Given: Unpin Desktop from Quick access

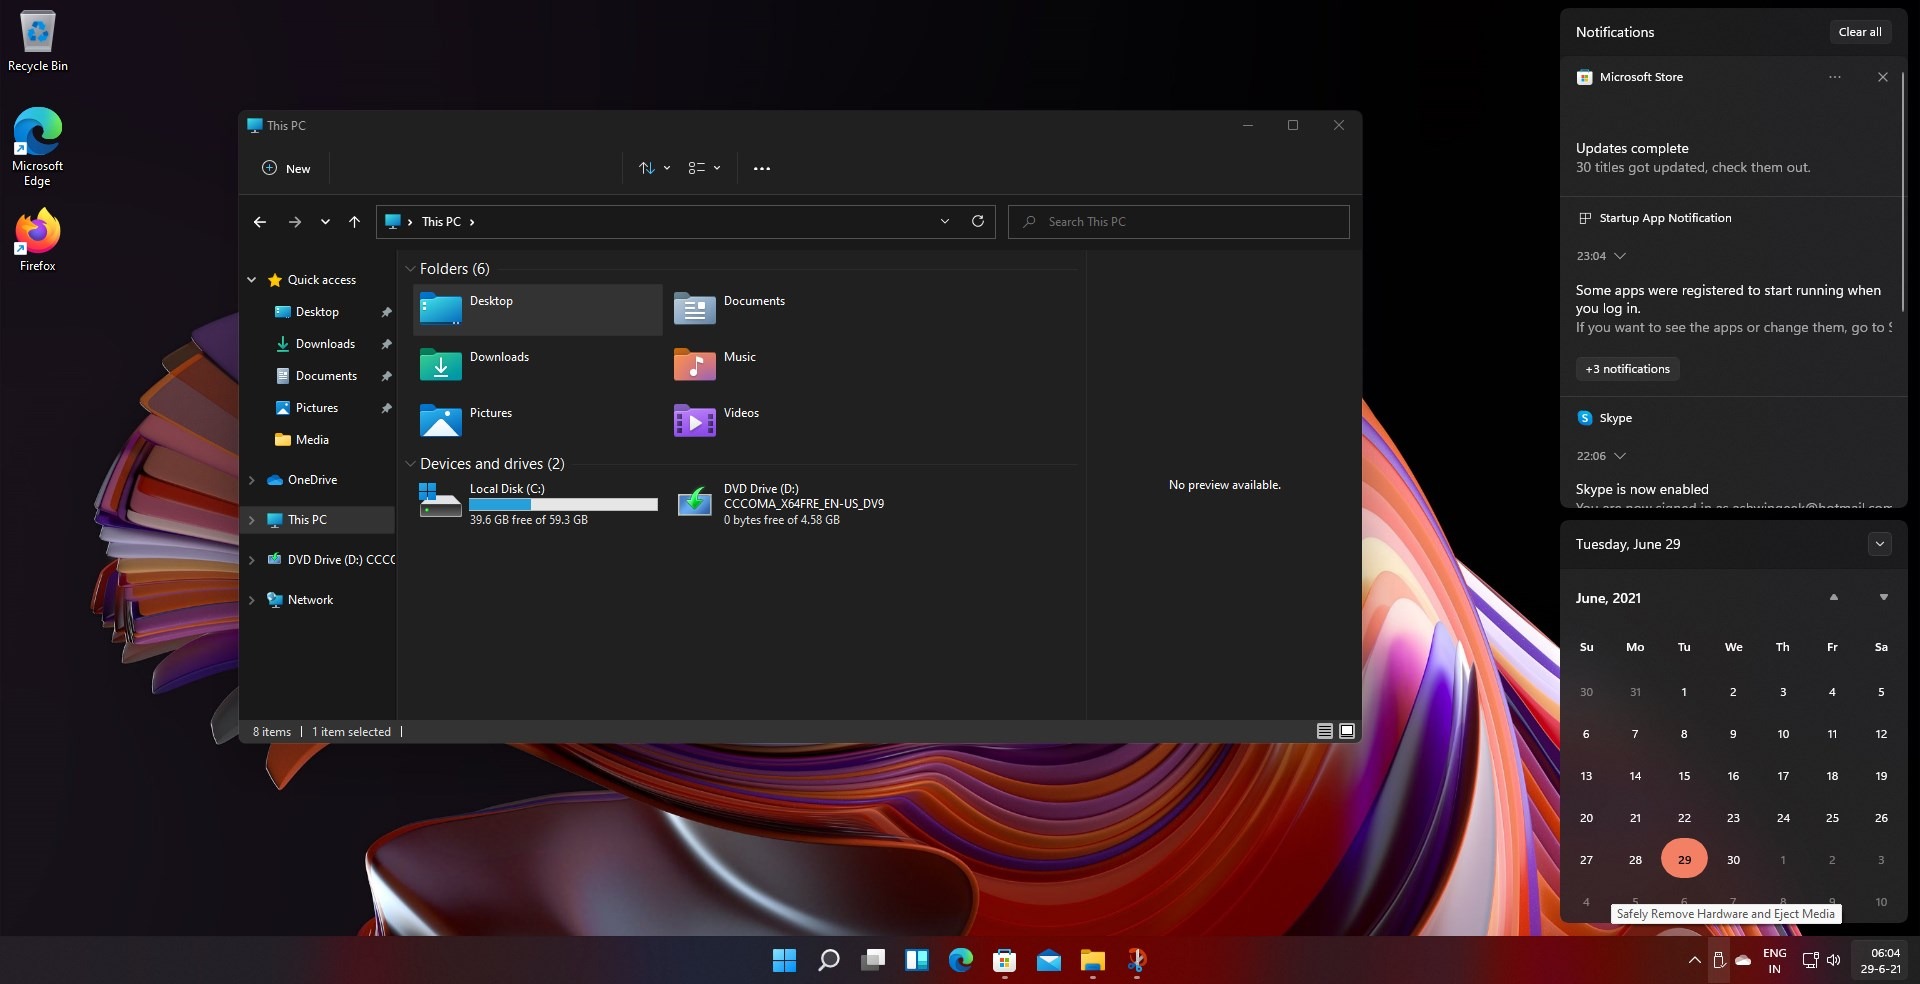Looking at the screenshot, I should [386, 312].
